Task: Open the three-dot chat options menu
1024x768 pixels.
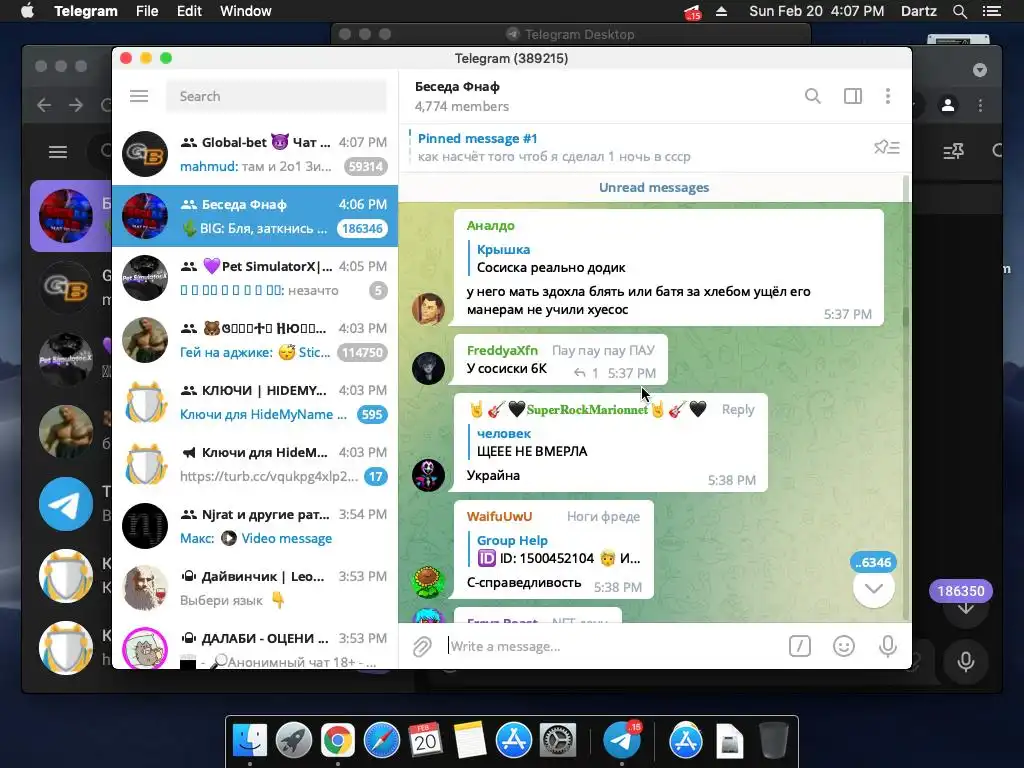Action: (888, 96)
